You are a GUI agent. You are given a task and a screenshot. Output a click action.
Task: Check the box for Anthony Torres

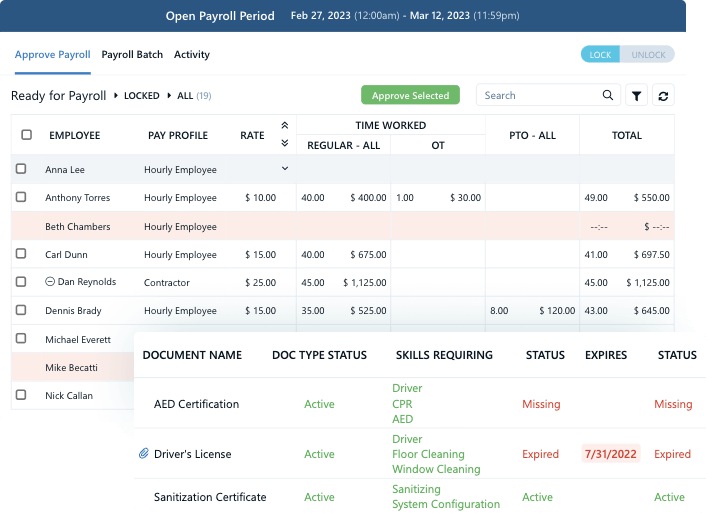[21, 198]
